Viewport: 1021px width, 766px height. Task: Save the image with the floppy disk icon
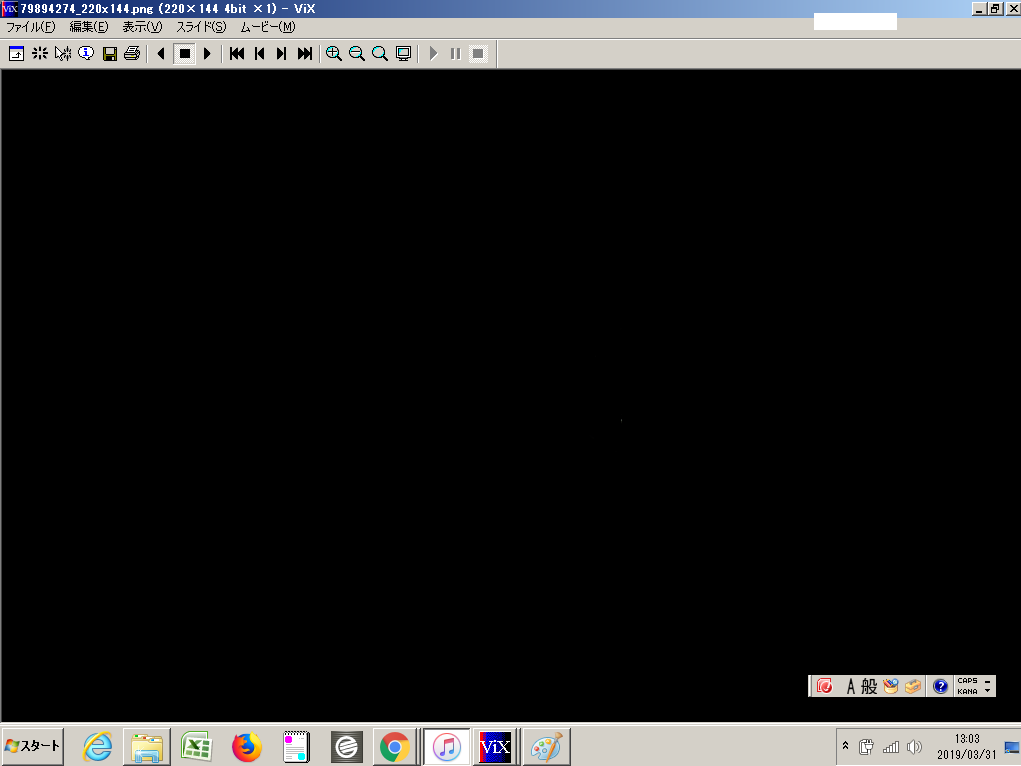pos(109,53)
